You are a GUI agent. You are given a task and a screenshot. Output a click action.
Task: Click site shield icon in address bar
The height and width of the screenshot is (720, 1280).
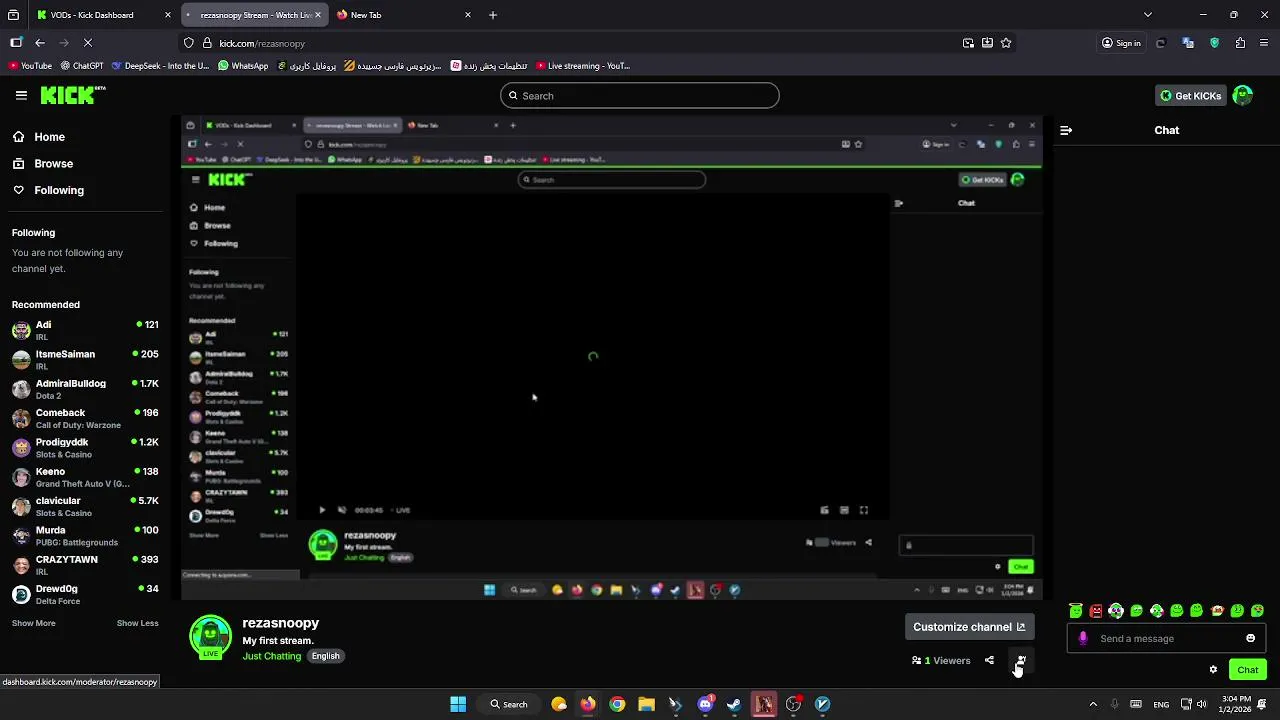click(188, 43)
